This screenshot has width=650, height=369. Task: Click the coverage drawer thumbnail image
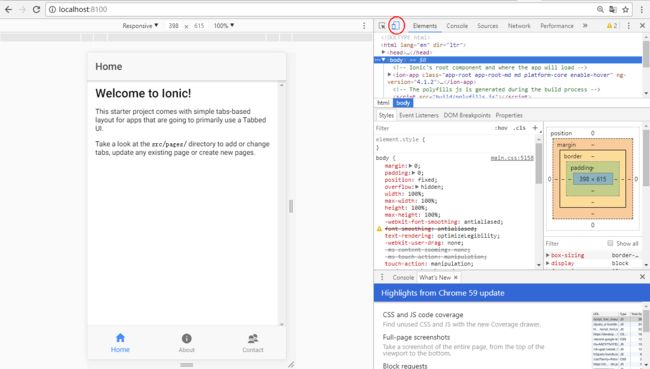(x=617, y=339)
